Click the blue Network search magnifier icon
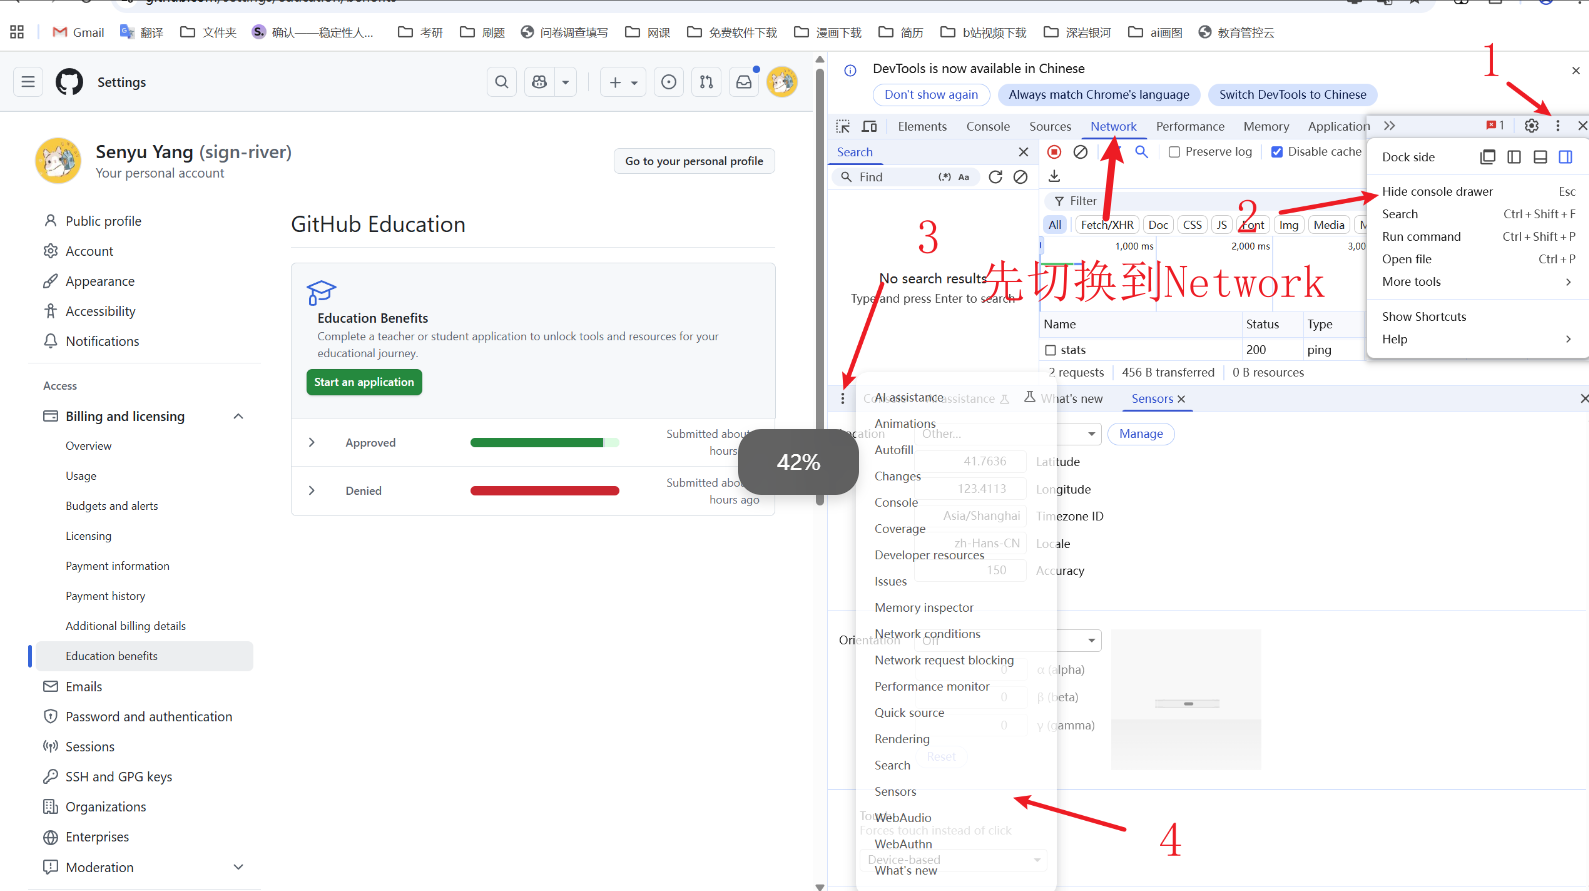 tap(1141, 152)
